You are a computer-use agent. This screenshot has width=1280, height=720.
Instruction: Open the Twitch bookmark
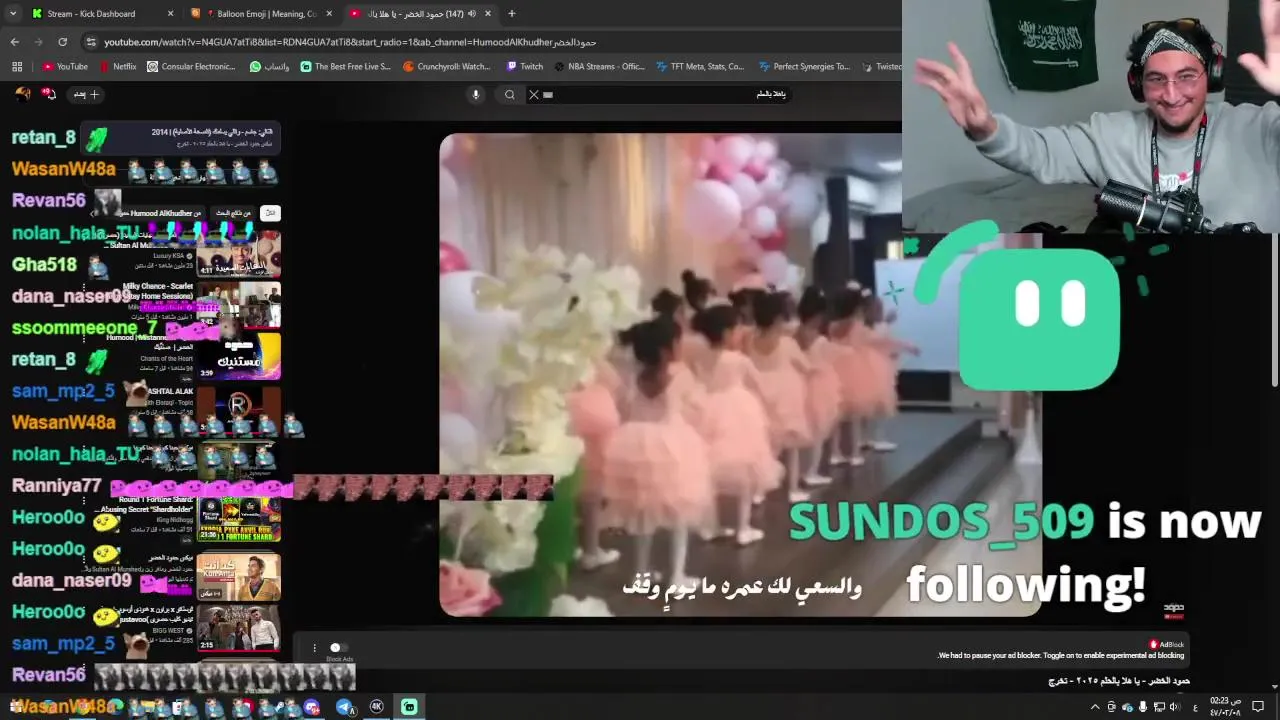point(525,67)
